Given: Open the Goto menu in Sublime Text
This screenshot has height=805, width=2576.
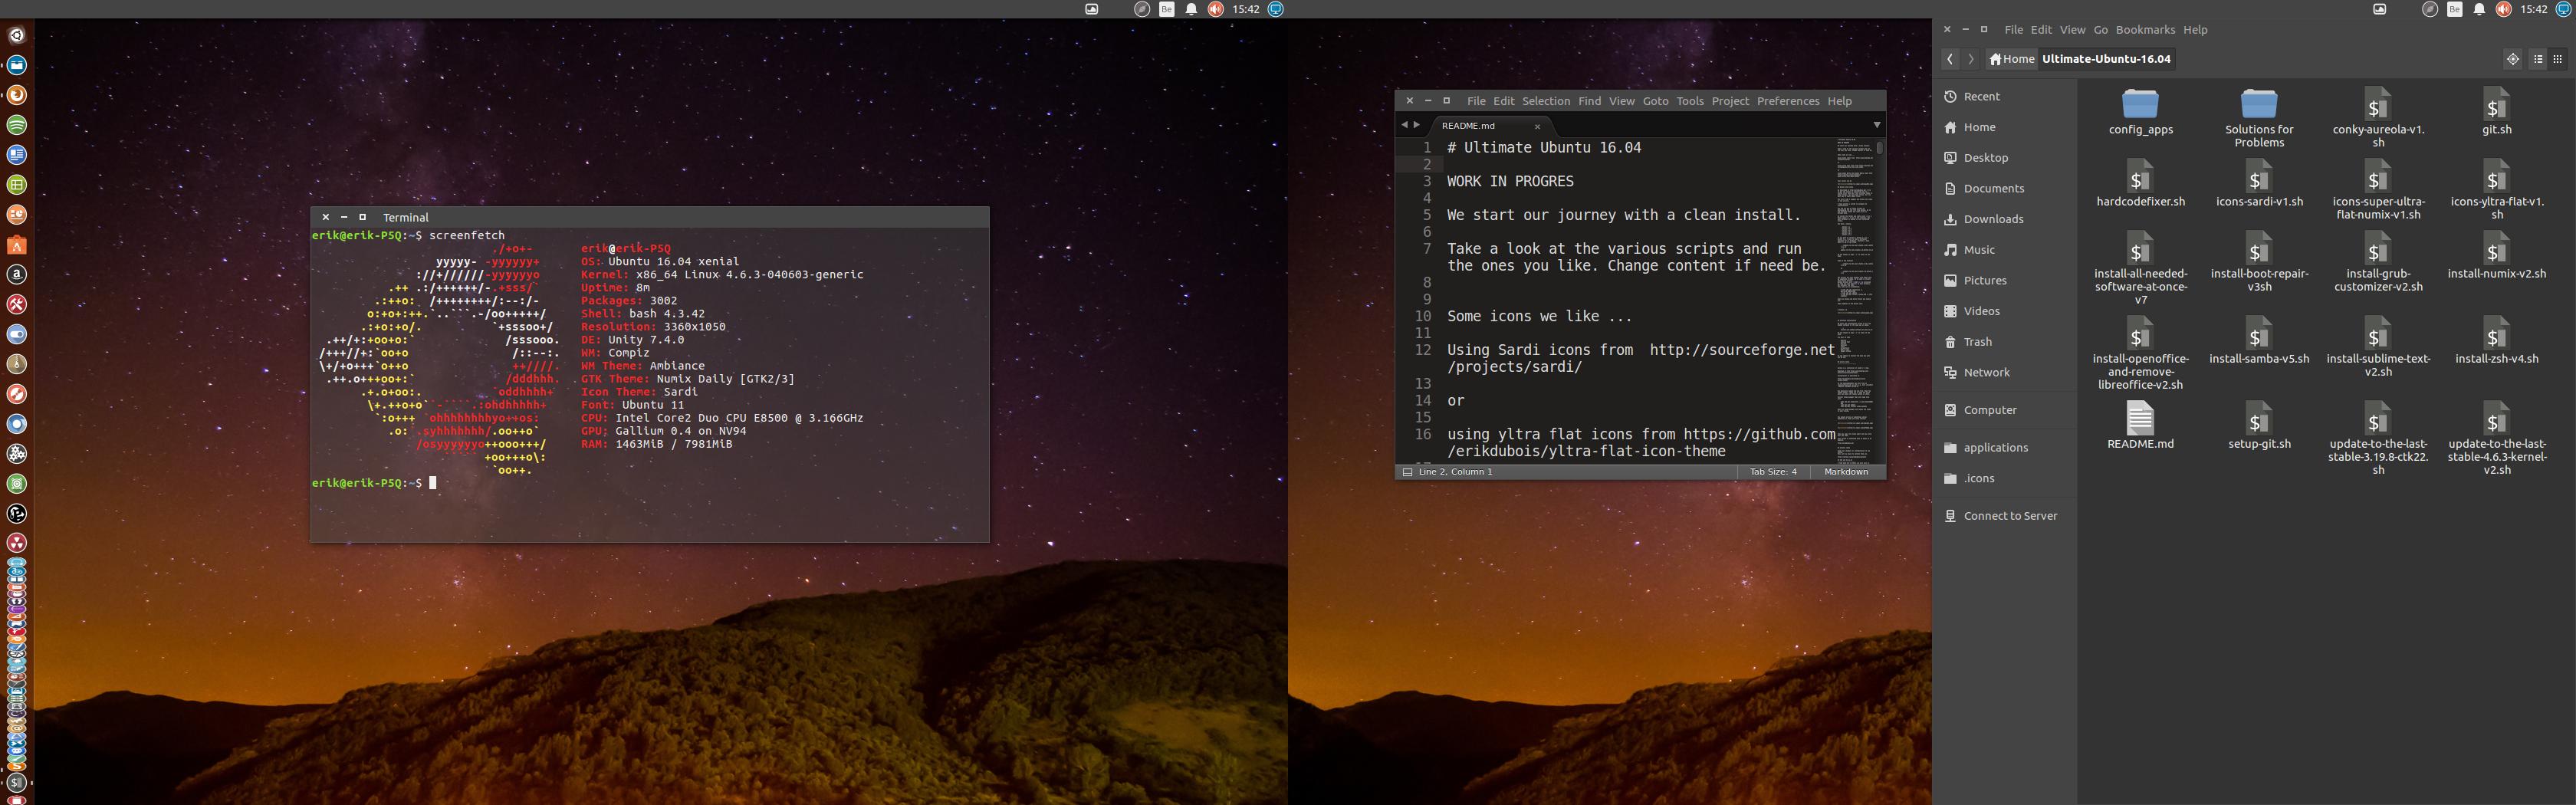Looking at the screenshot, I should (x=1655, y=101).
